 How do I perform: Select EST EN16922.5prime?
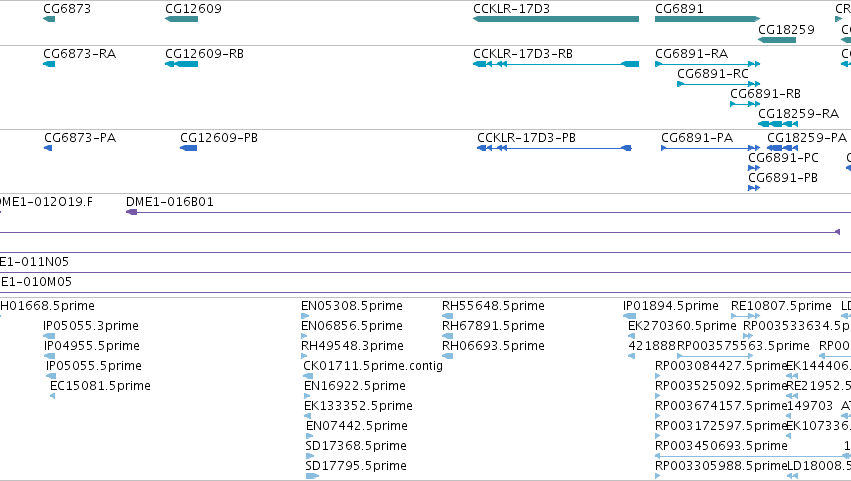pos(307,396)
